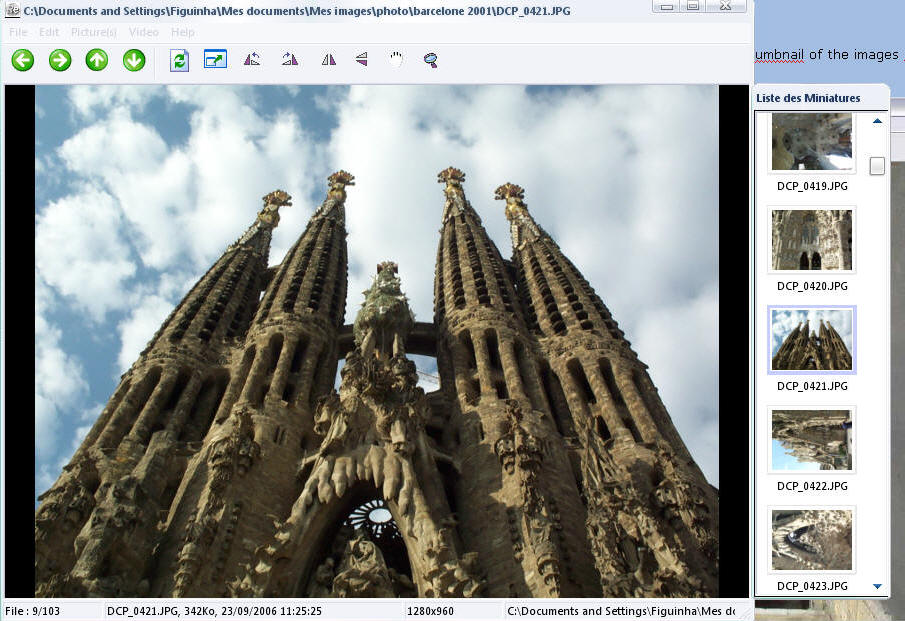Open the Help menu
The width and height of the screenshot is (905, 621).
tap(182, 32)
